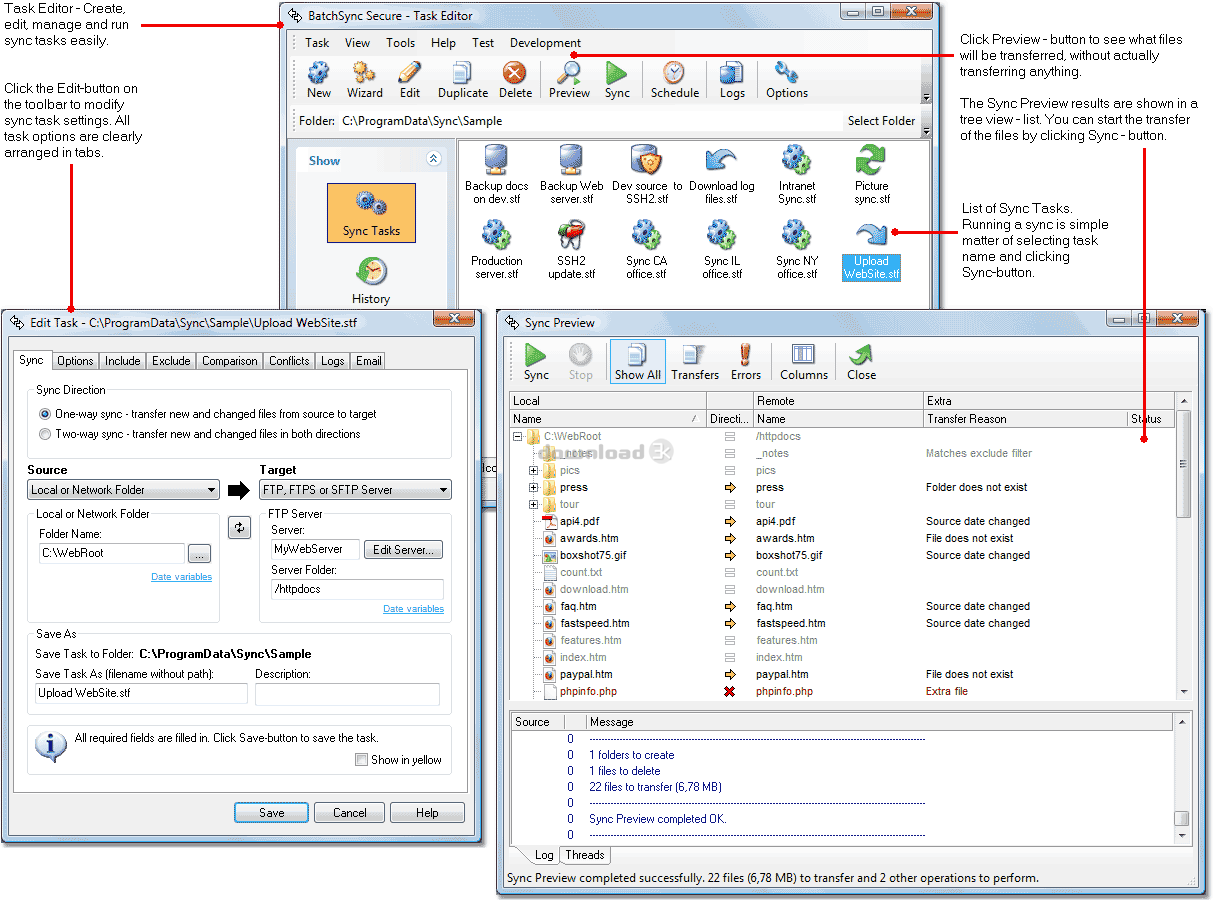
Task: Click Edit Server... button
Action: [403, 550]
